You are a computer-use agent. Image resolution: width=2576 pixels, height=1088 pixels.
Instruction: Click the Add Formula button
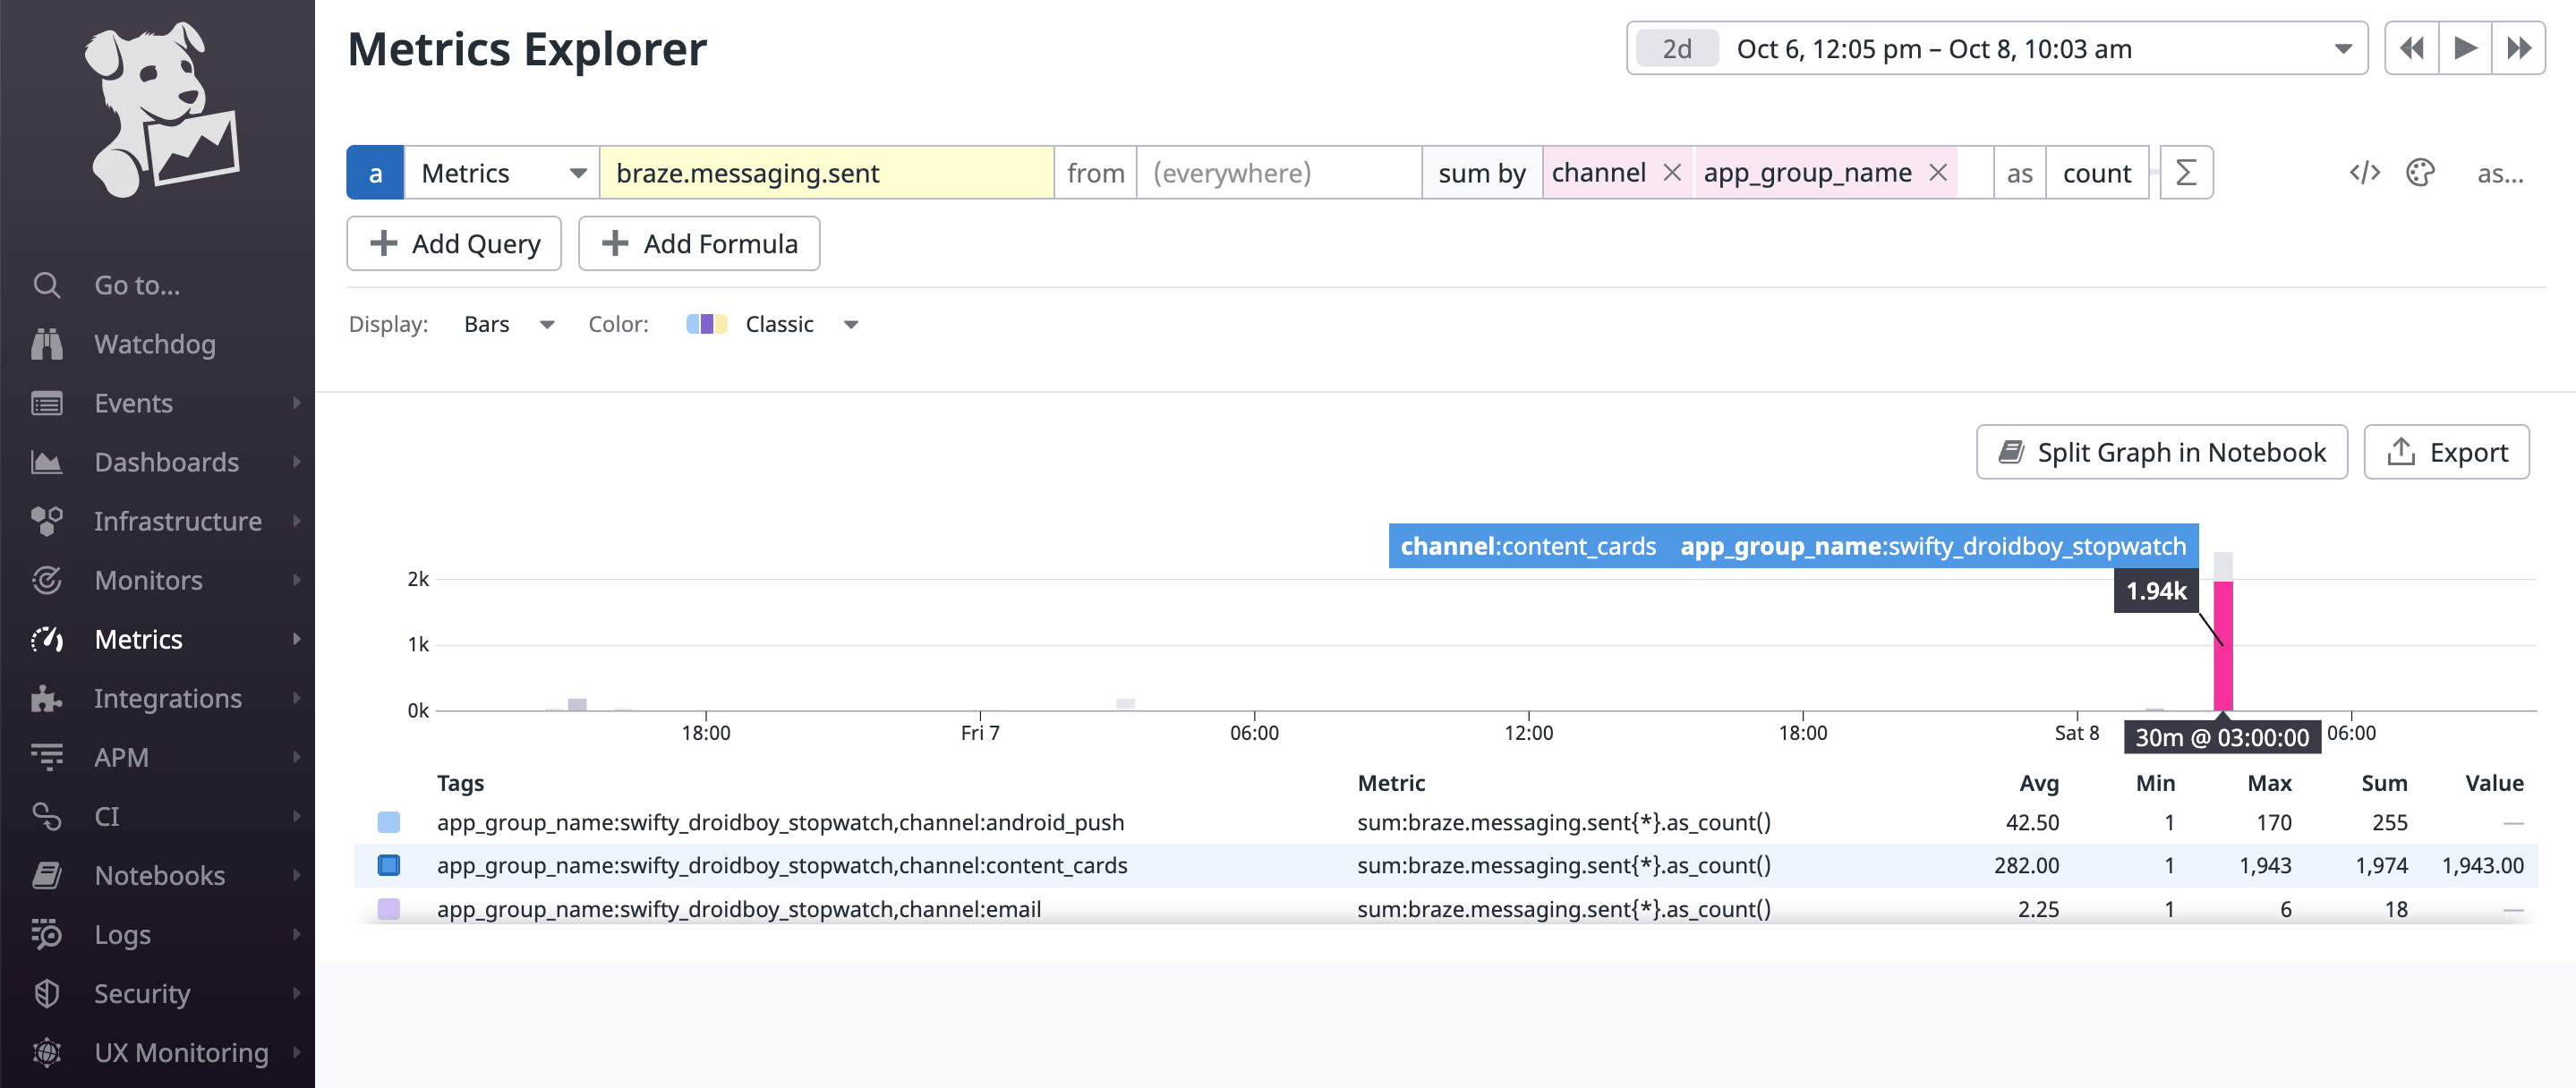click(x=699, y=244)
